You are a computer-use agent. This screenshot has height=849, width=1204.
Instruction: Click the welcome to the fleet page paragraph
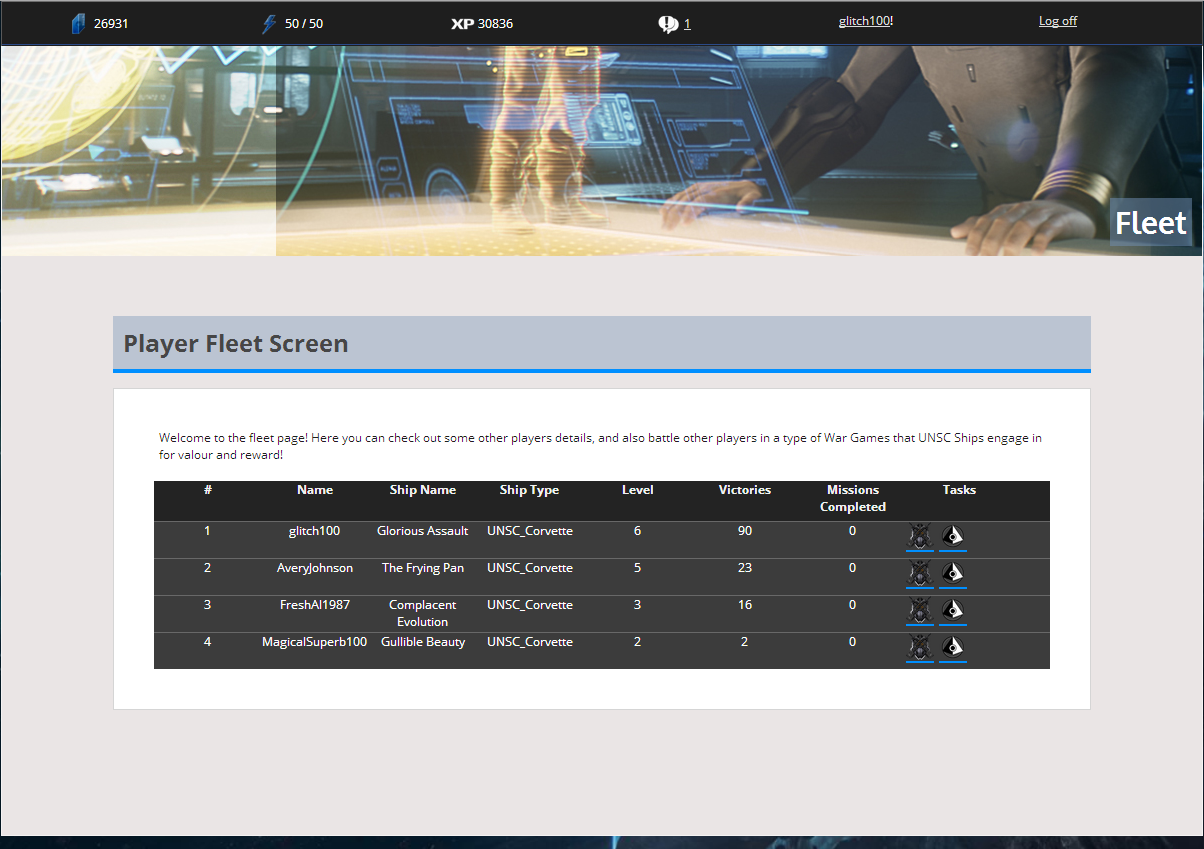point(600,446)
